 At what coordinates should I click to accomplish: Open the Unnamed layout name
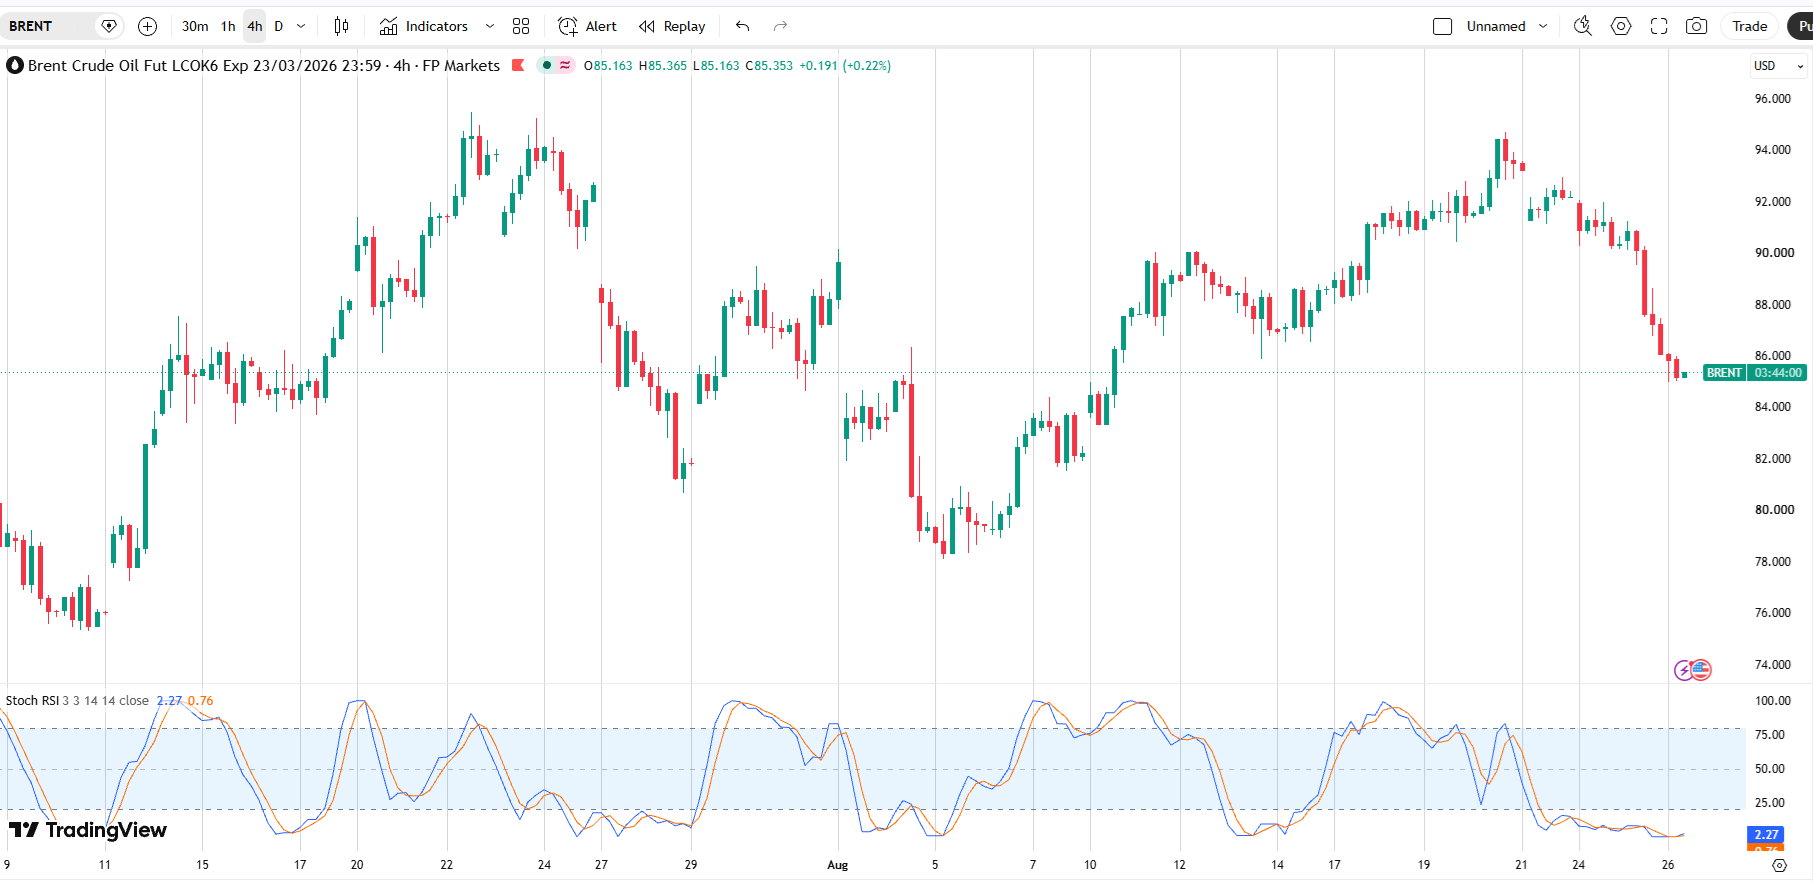click(1496, 26)
